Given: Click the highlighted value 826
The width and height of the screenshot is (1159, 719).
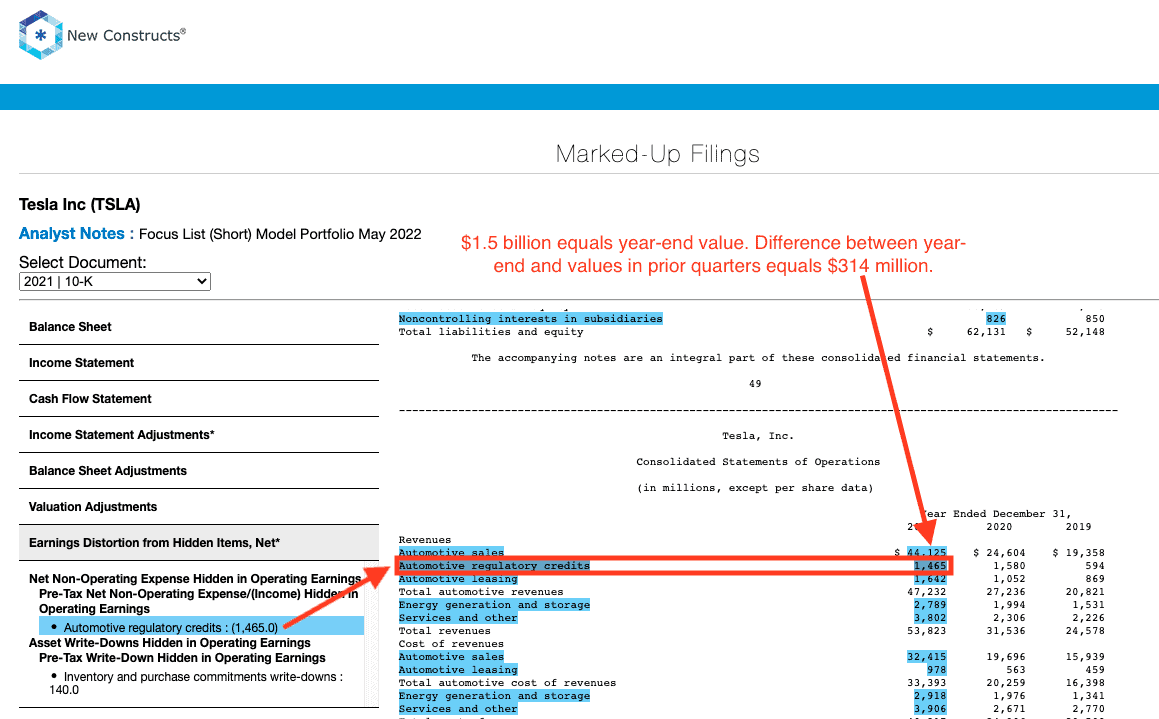Looking at the screenshot, I should pos(996,318).
